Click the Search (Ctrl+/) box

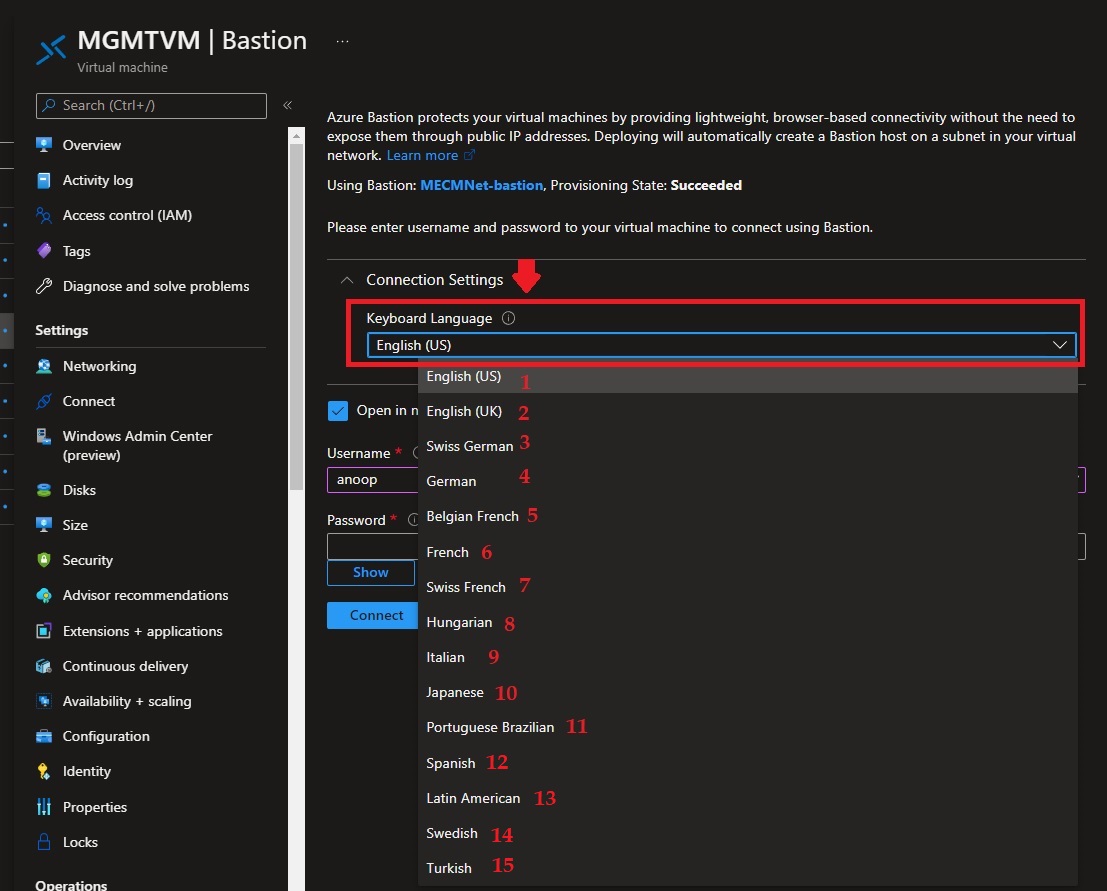point(151,105)
